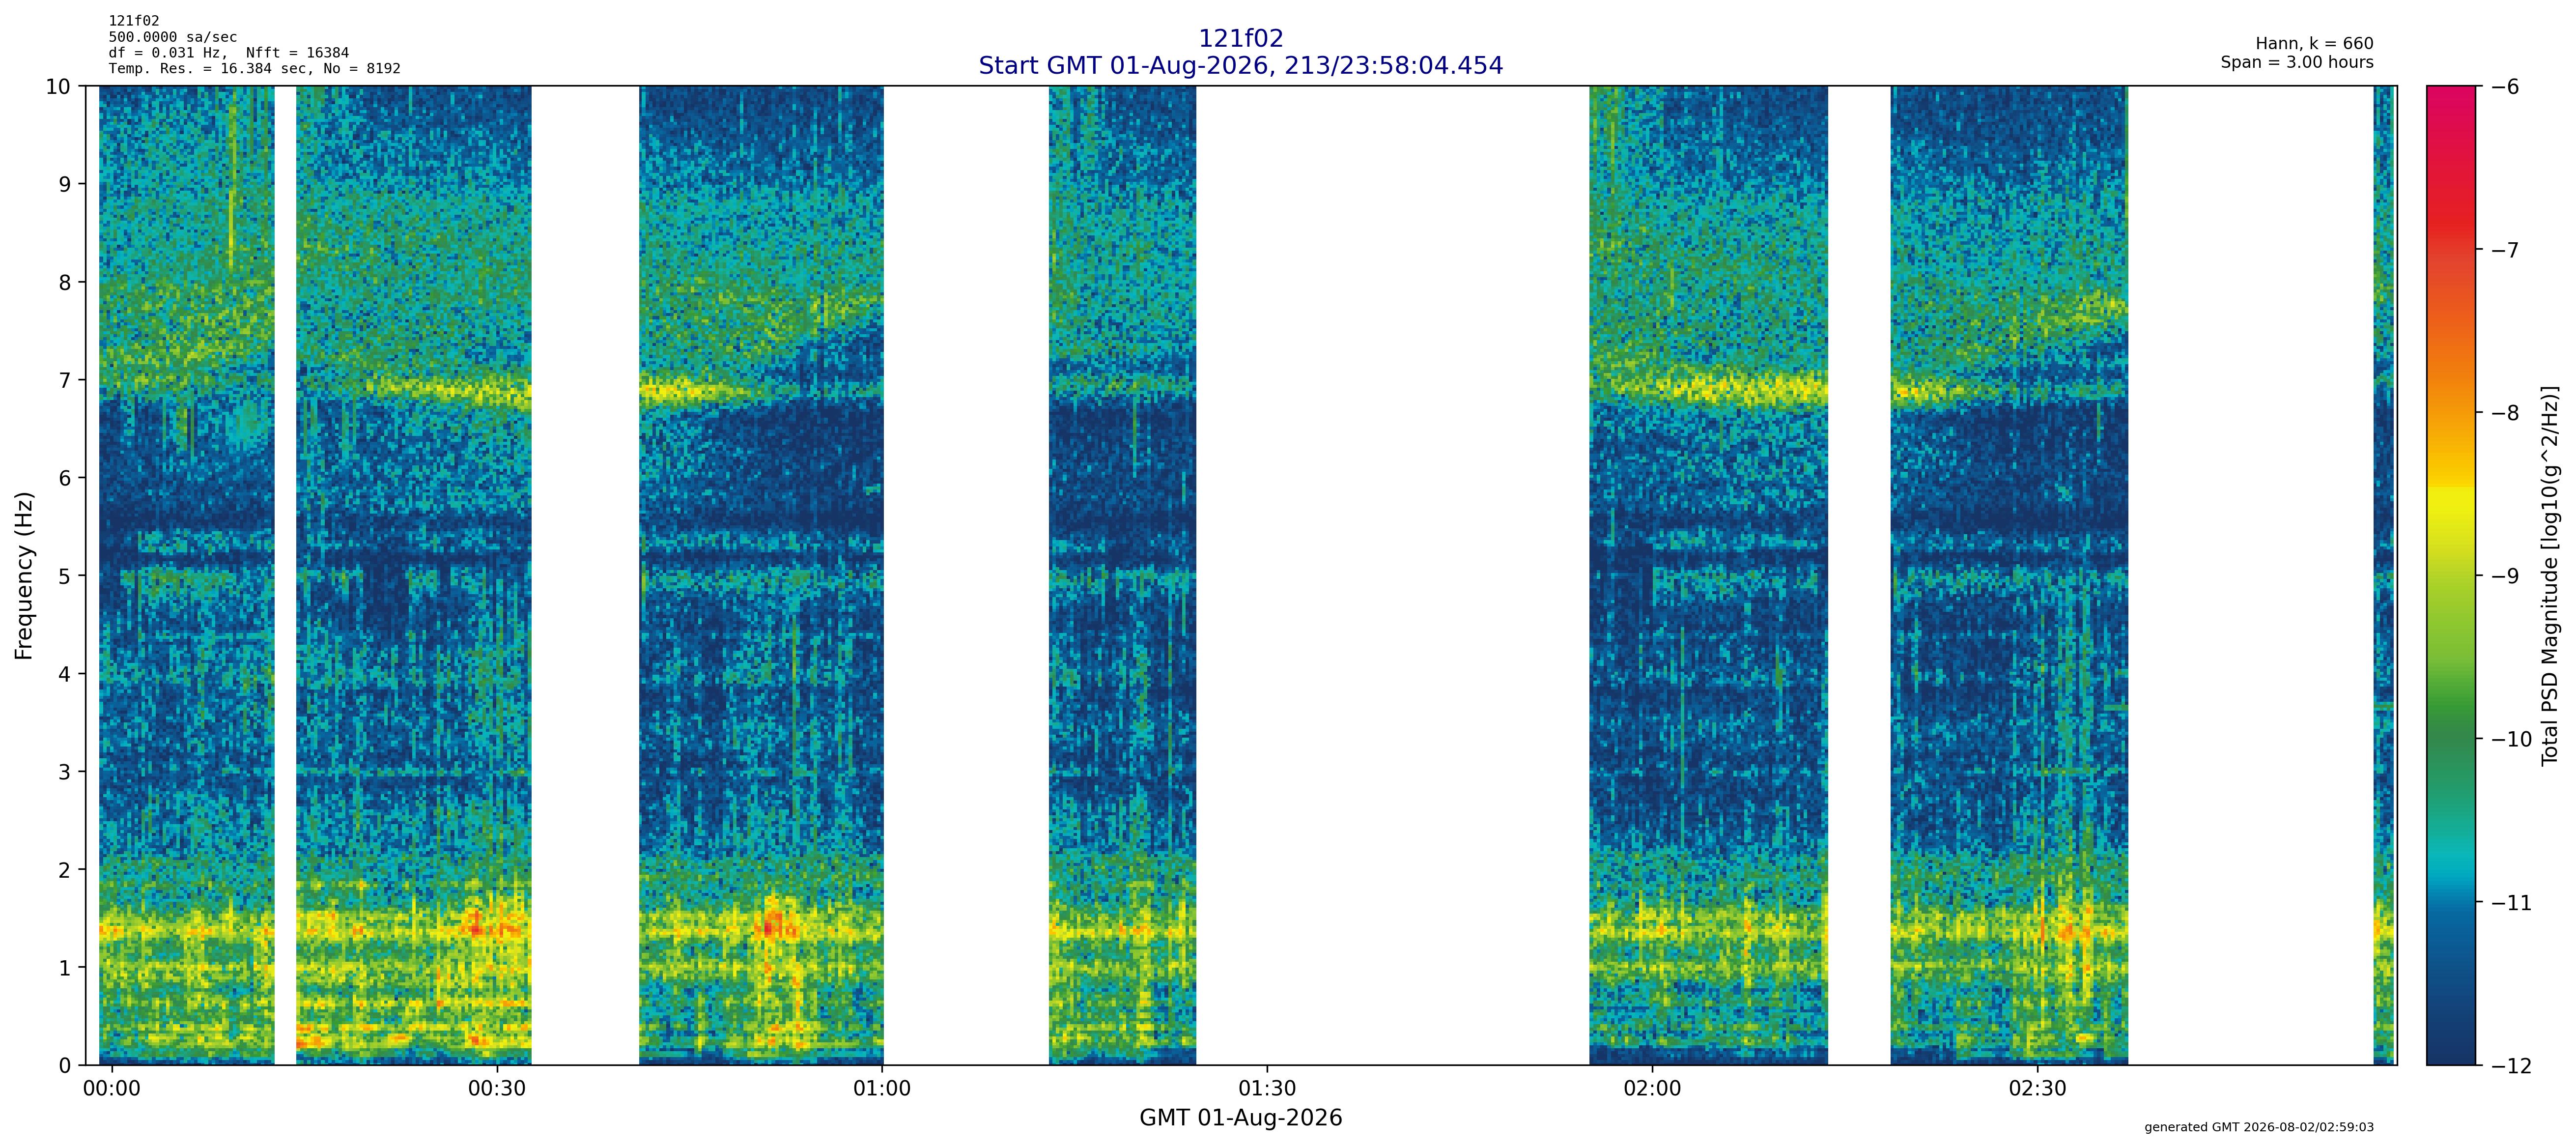2576x1148 pixels.
Task: Click the frequency axis tick label "5"
Action: pyautogui.click(x=64, y=576)
